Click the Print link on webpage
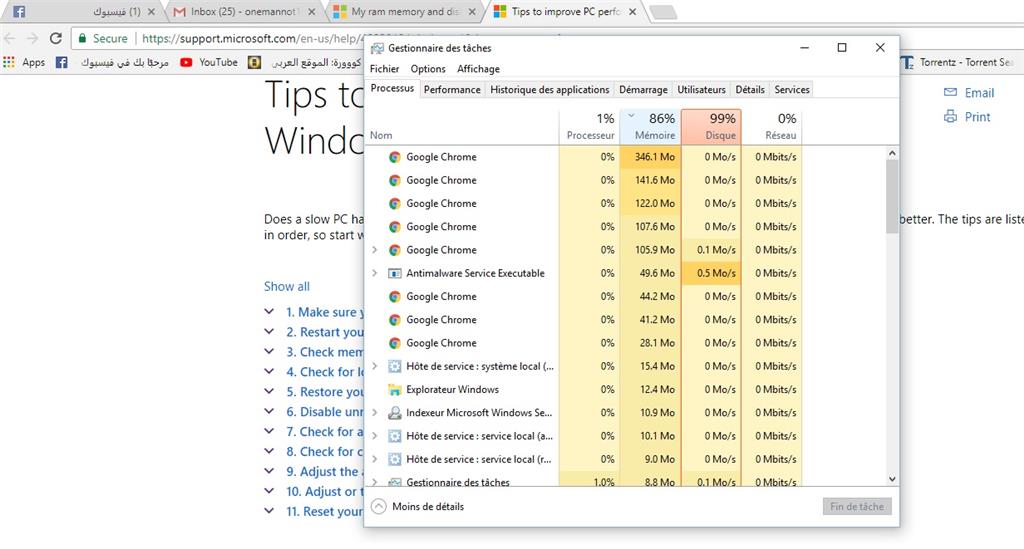The height and width of the screenshot is (549, 1024). pyautogui.click(x=978, y=117)
